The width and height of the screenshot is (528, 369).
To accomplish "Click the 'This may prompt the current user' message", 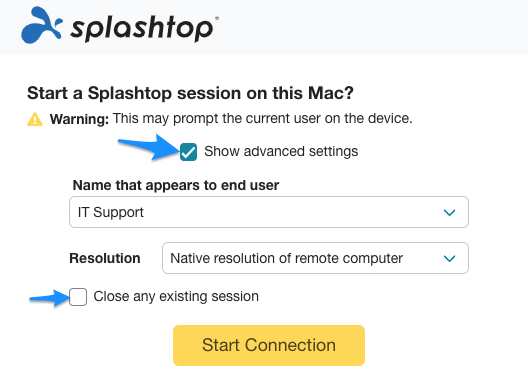I will coord(263,119).
